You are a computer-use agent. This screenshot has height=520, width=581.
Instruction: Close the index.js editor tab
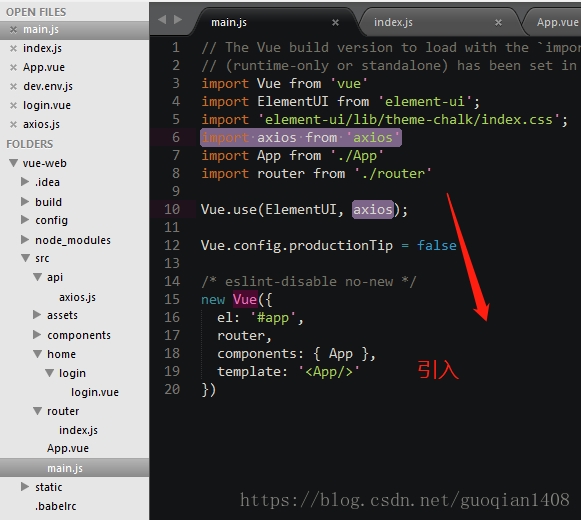coord(498,23)
